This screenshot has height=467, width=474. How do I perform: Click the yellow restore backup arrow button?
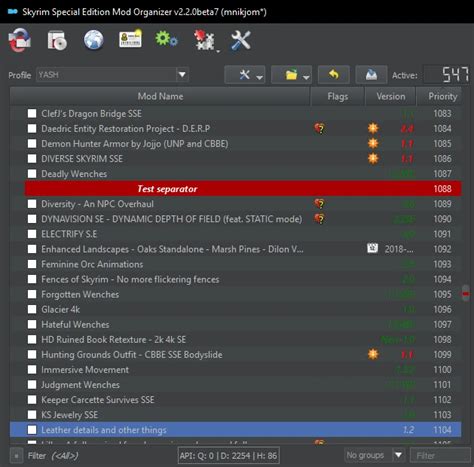(x=334, y=75)
